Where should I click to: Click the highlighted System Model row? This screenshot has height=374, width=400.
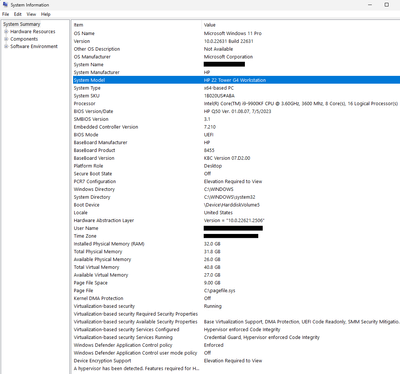tap(236, 80)
